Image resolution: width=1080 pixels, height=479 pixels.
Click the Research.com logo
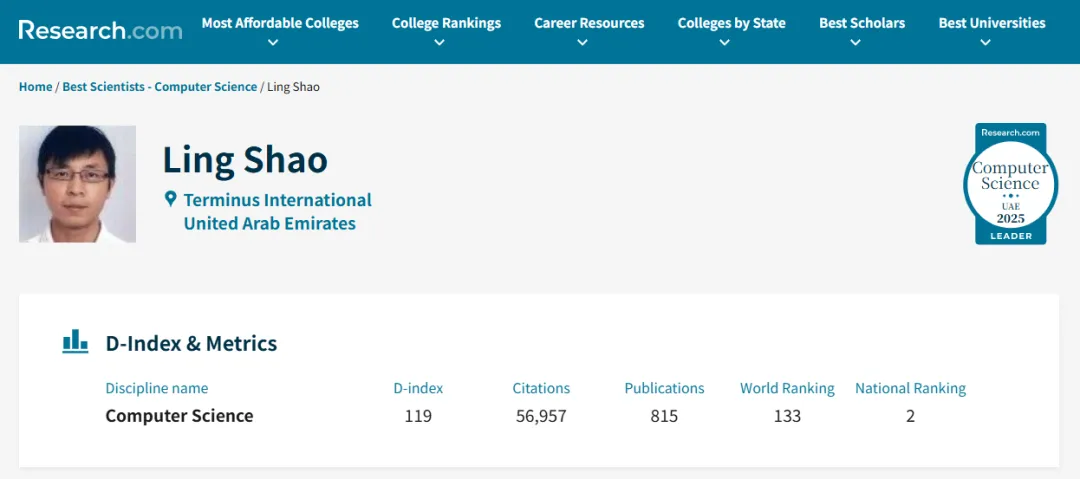[100, 30]
